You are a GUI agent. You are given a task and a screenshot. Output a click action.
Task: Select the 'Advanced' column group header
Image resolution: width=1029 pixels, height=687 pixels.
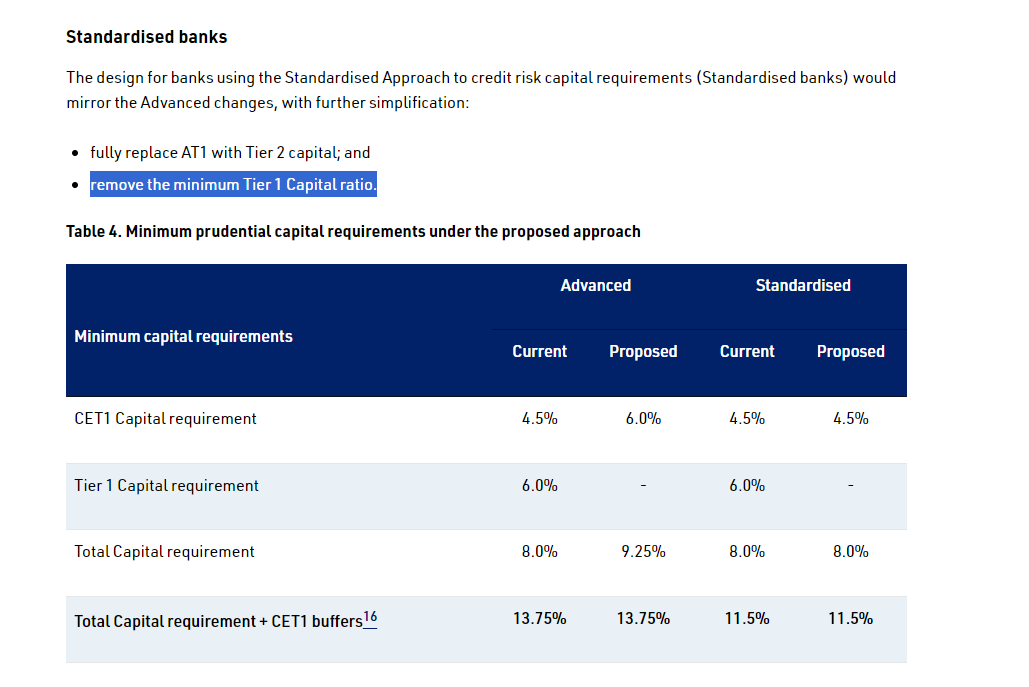point(595,286)
